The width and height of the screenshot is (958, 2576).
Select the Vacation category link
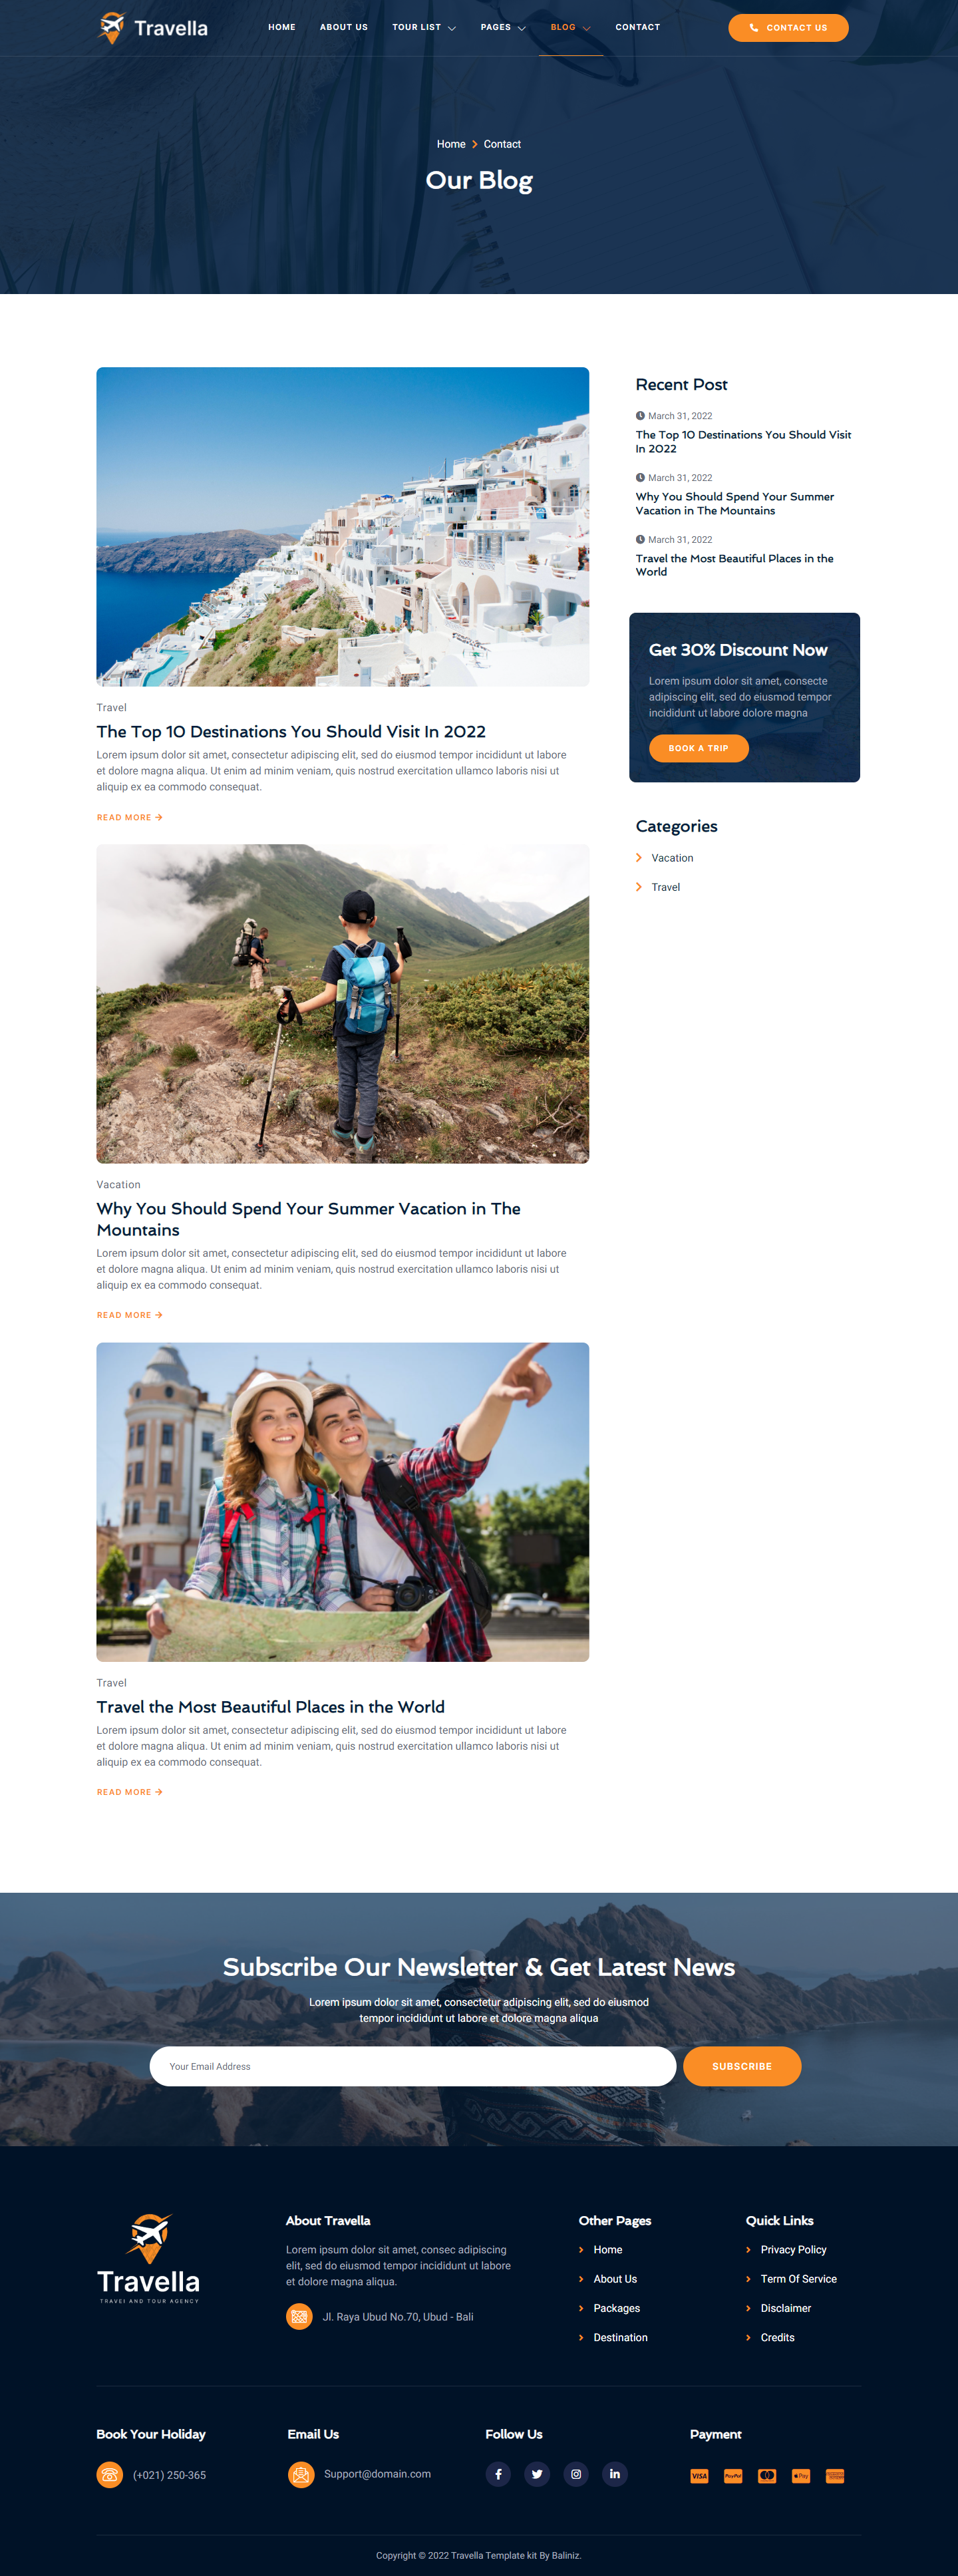click(672, 858)
